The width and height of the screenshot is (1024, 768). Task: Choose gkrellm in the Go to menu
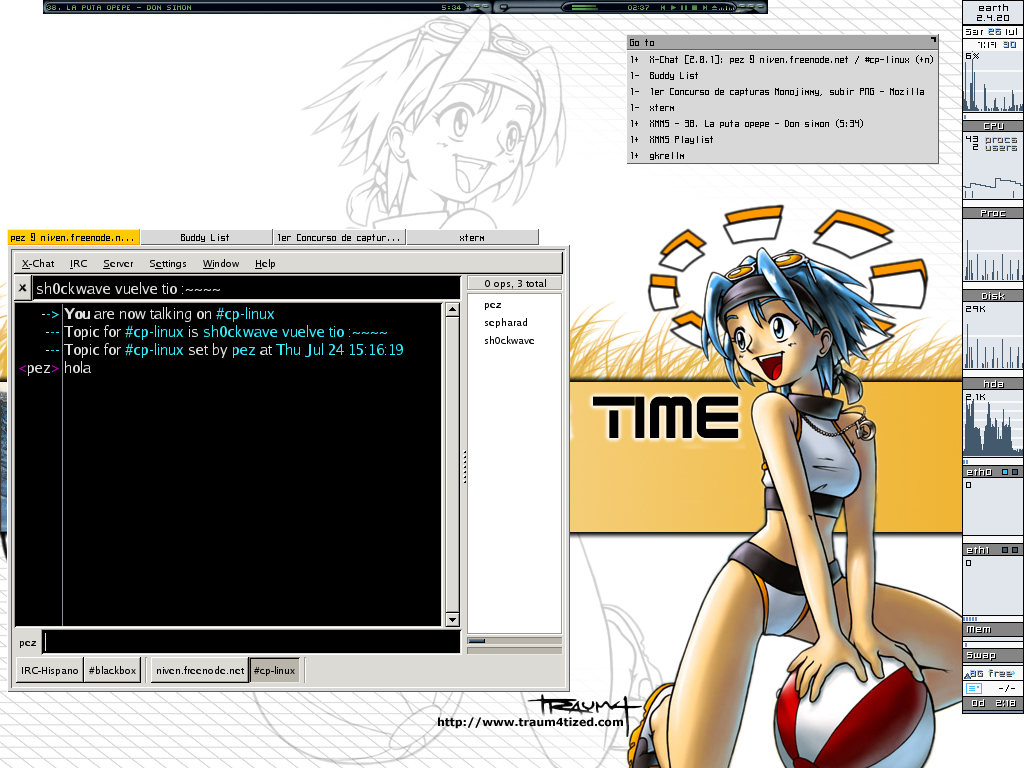tap(782, 155)
